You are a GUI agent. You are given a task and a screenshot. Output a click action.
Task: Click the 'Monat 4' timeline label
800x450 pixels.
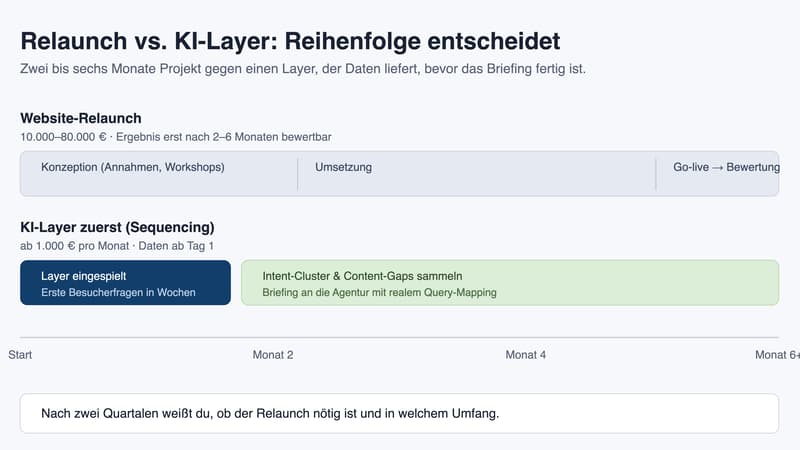(526, 355)
